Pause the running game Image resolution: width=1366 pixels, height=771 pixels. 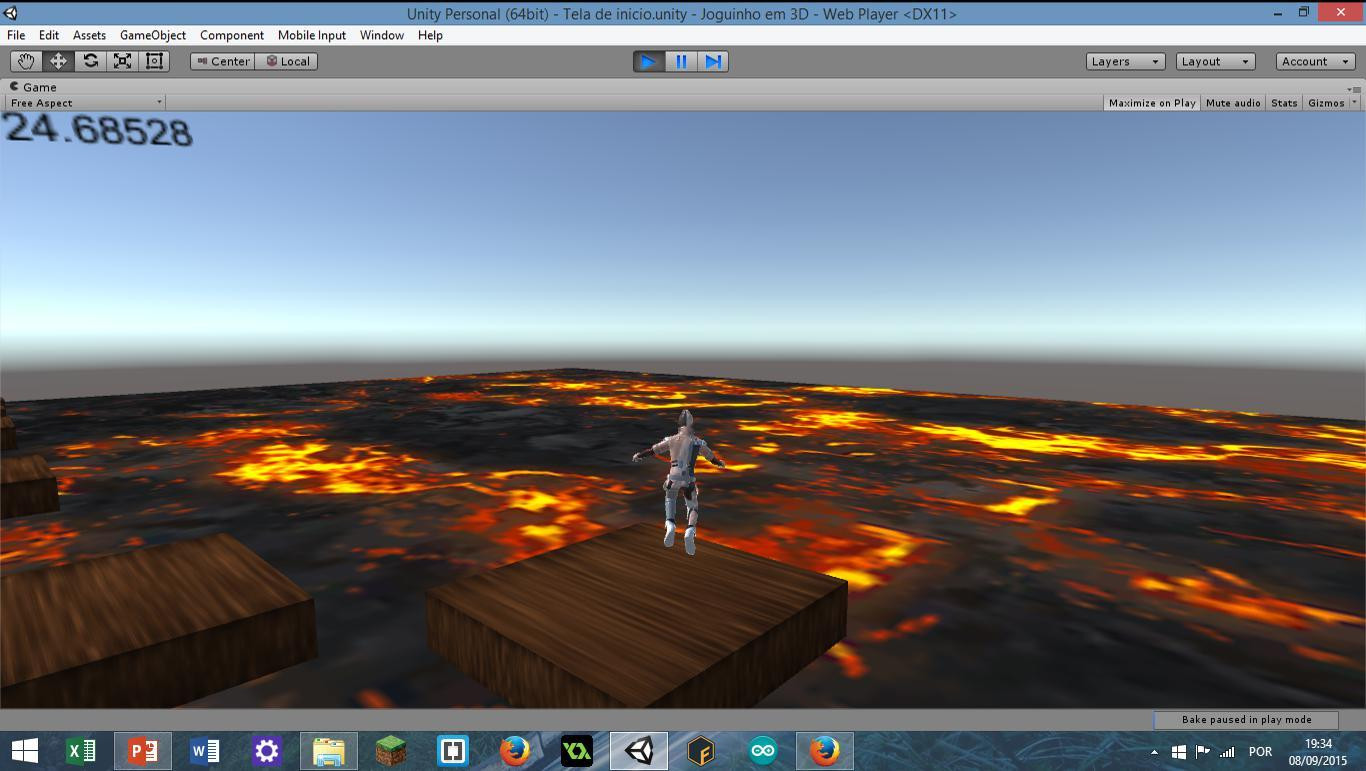(680, 61)
